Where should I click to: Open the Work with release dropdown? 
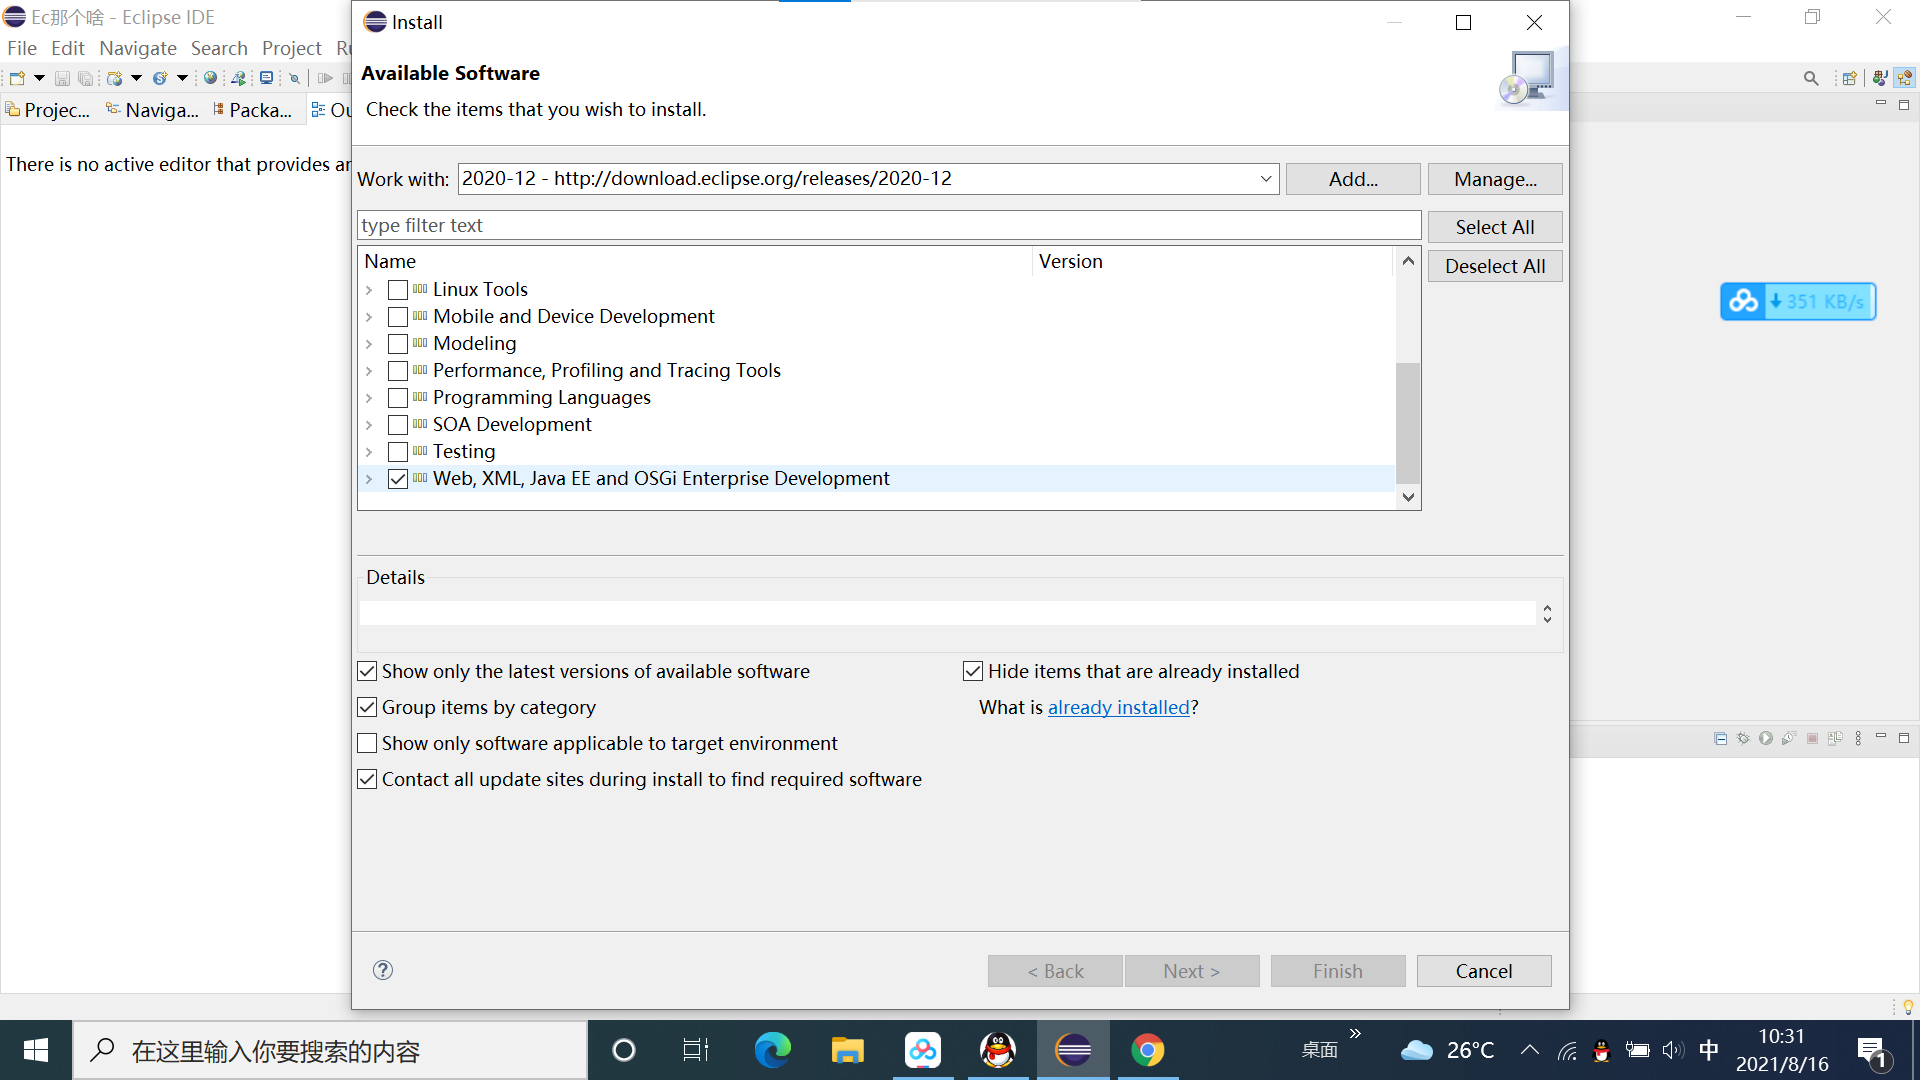pos(1266,178)
